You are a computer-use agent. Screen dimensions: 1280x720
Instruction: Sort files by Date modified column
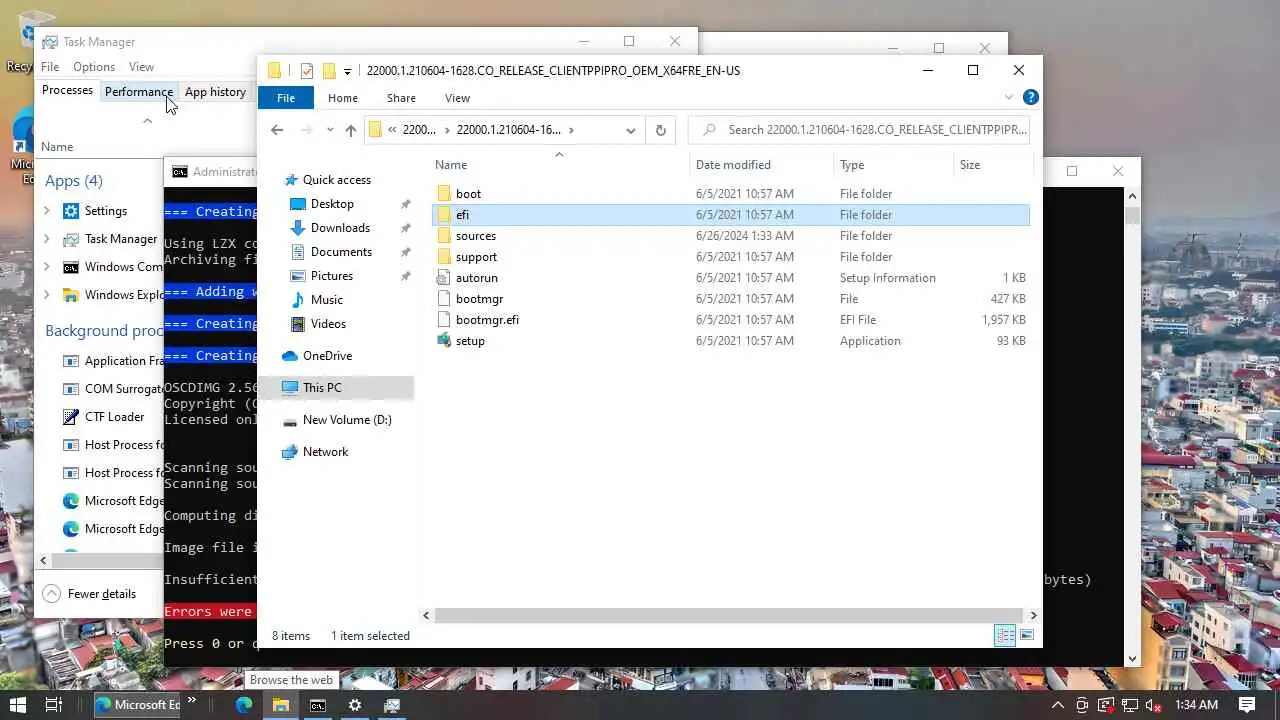pyautogui.click(x=760, y=165)
